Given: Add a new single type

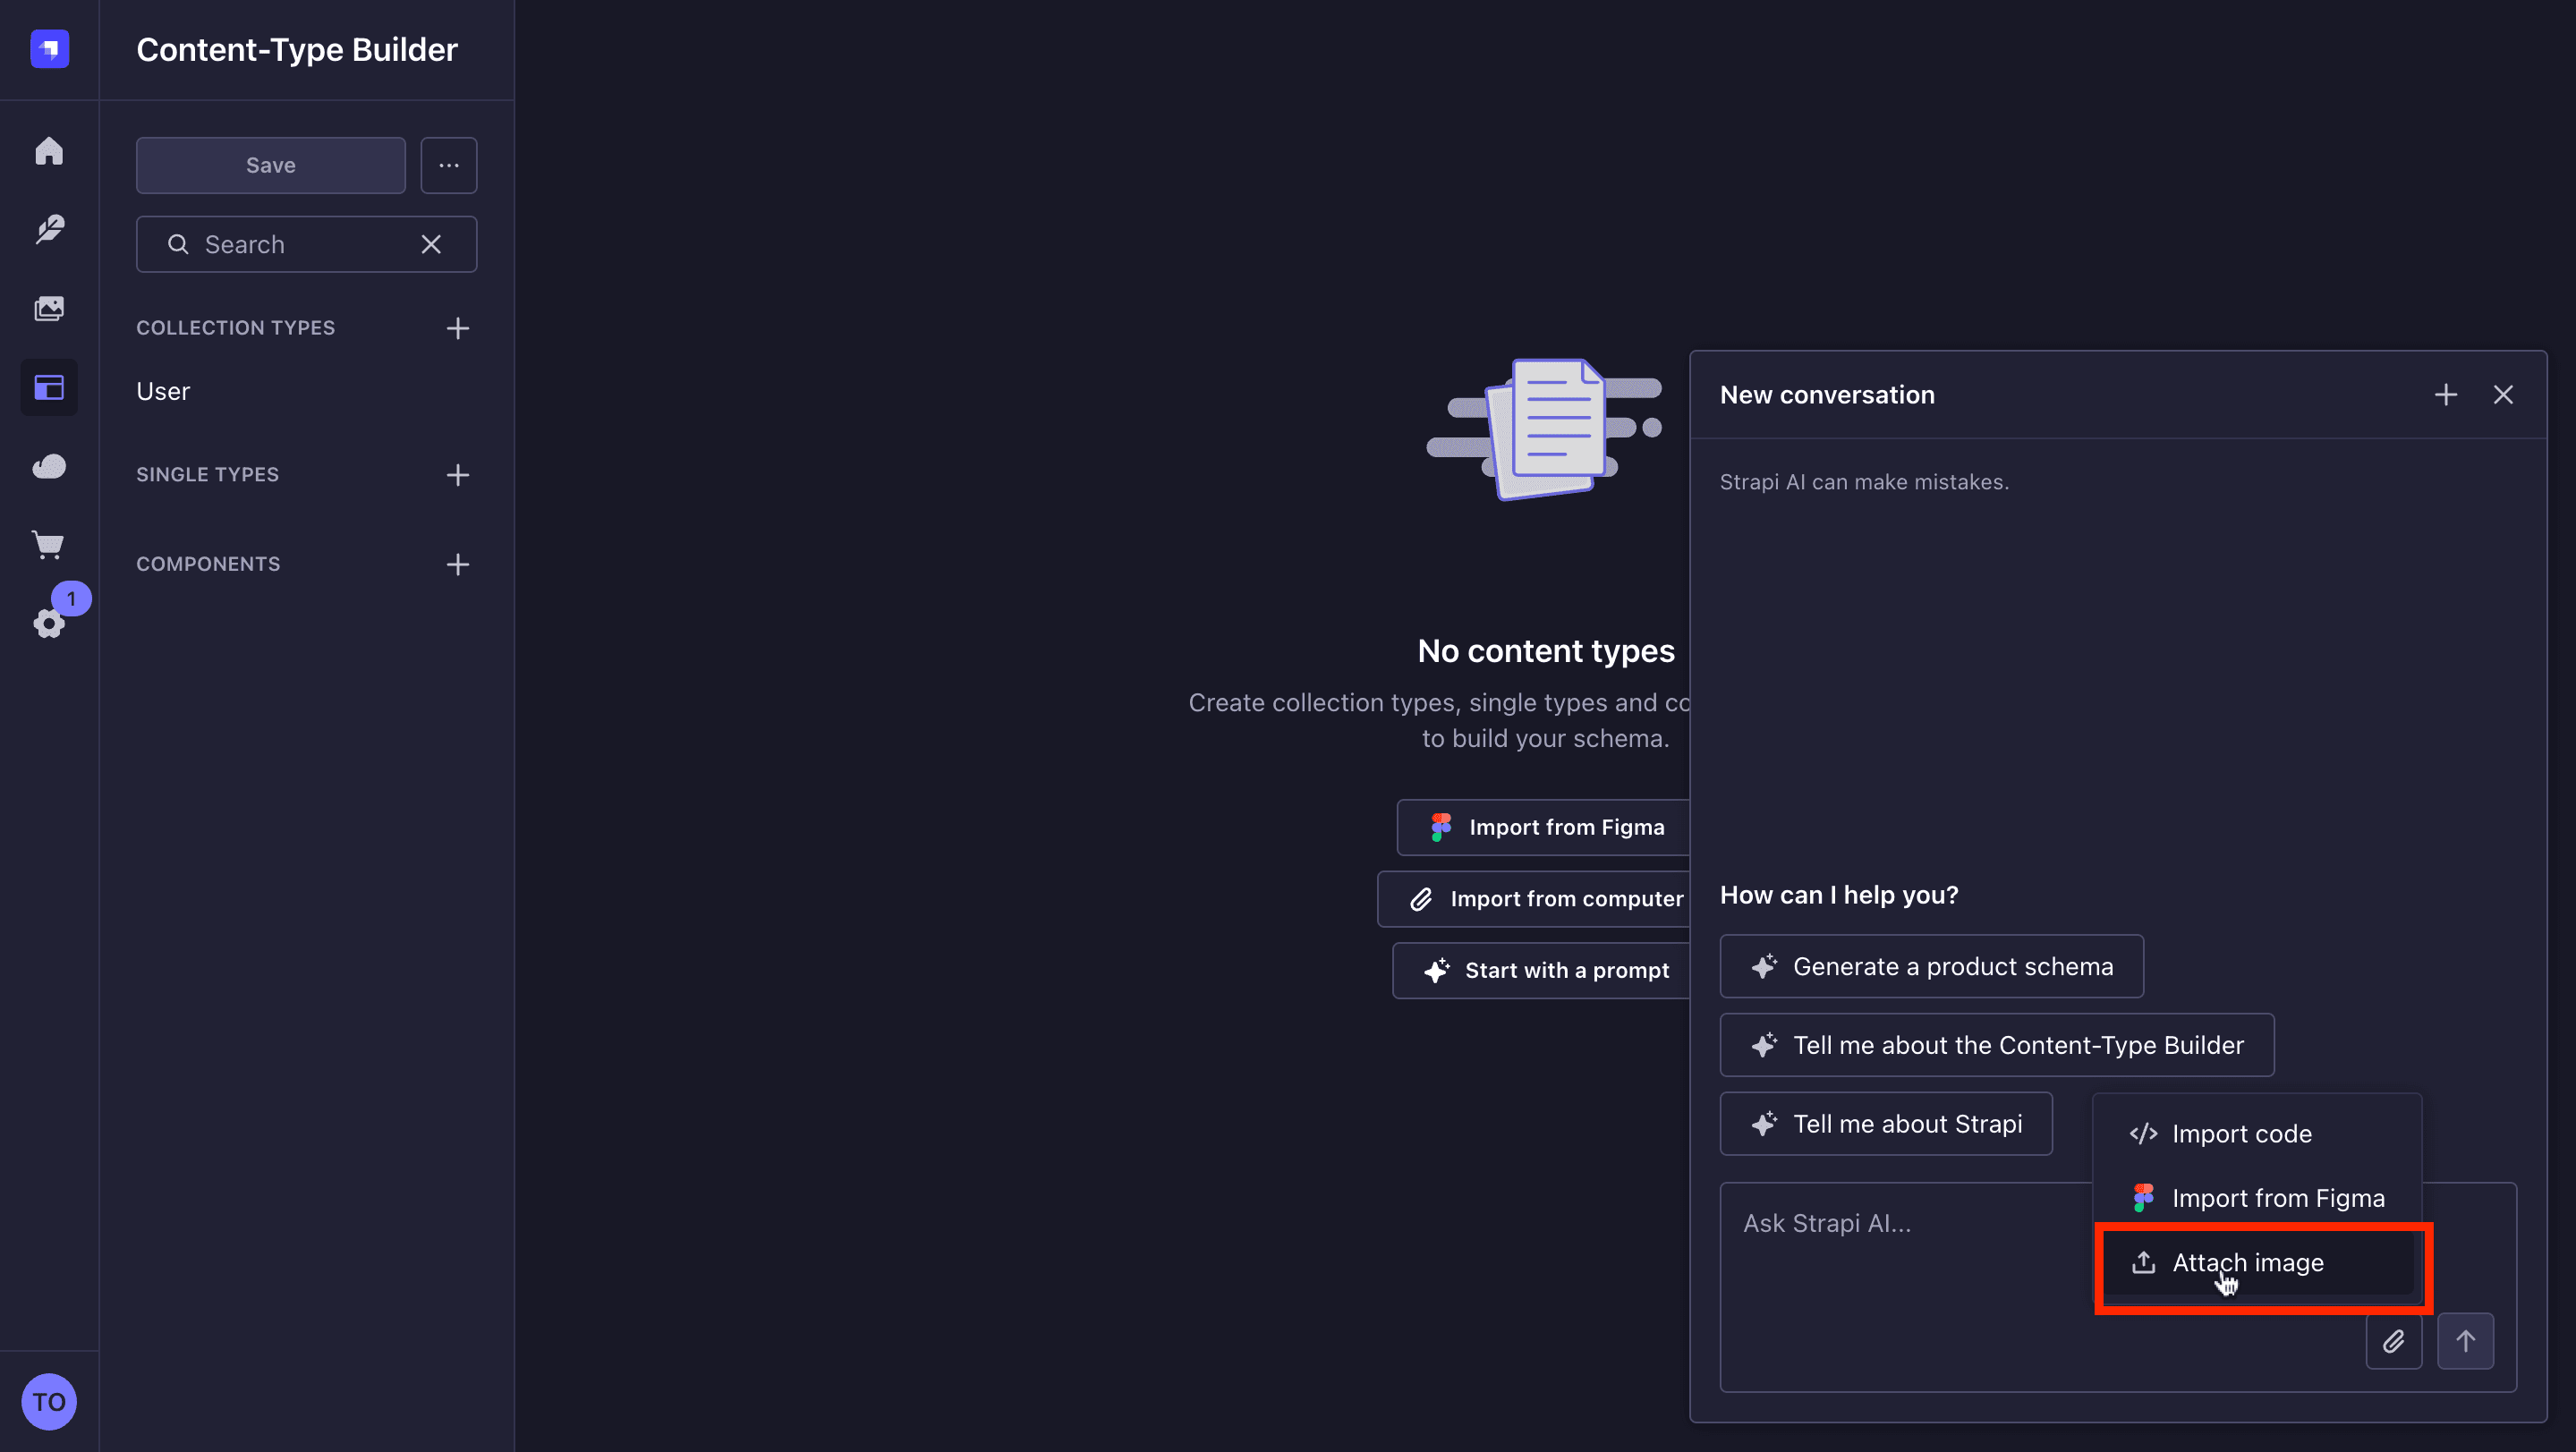Looking at the screenshot, I should coord(458,475).
